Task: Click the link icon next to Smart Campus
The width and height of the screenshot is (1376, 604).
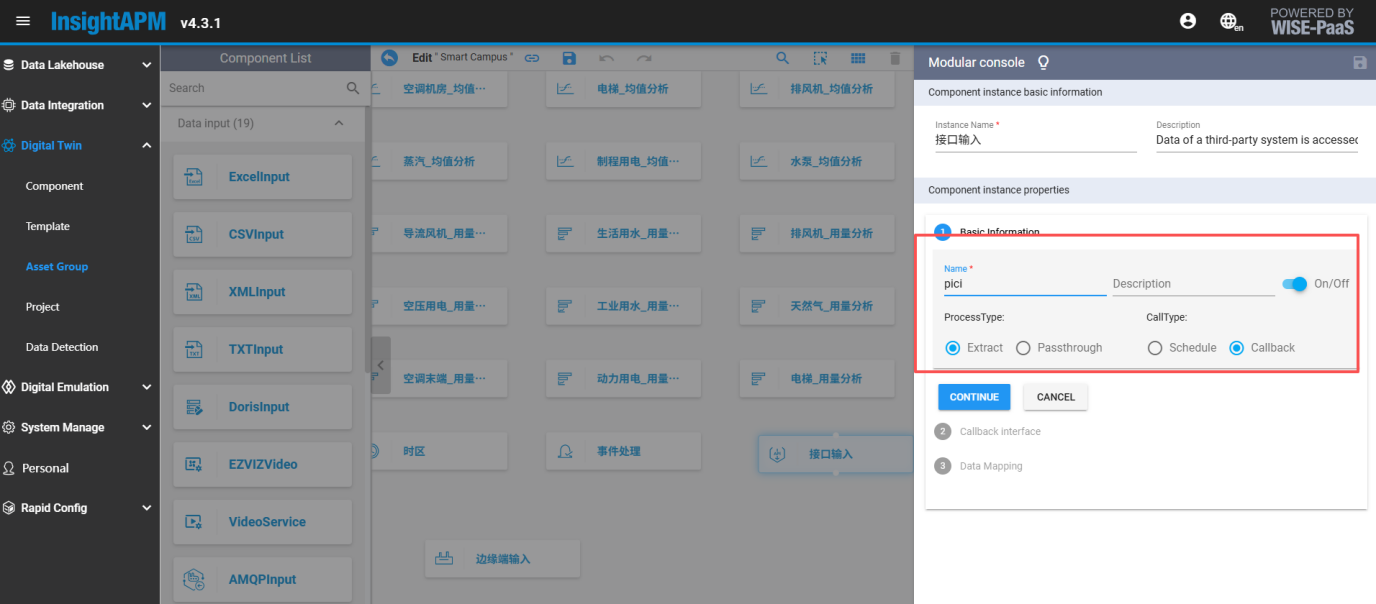Action: pyautogui.click(x=532, y=59)
